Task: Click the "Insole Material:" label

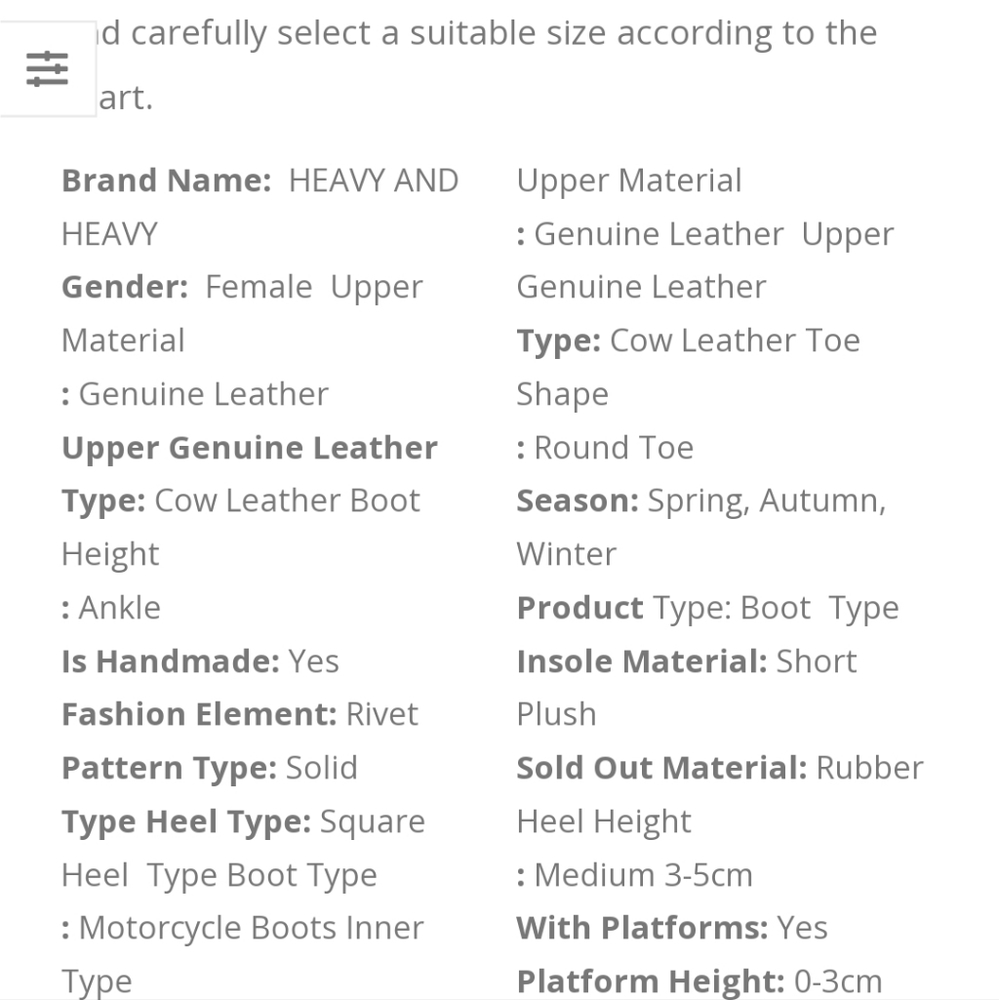Action: [x=641, y=661]
